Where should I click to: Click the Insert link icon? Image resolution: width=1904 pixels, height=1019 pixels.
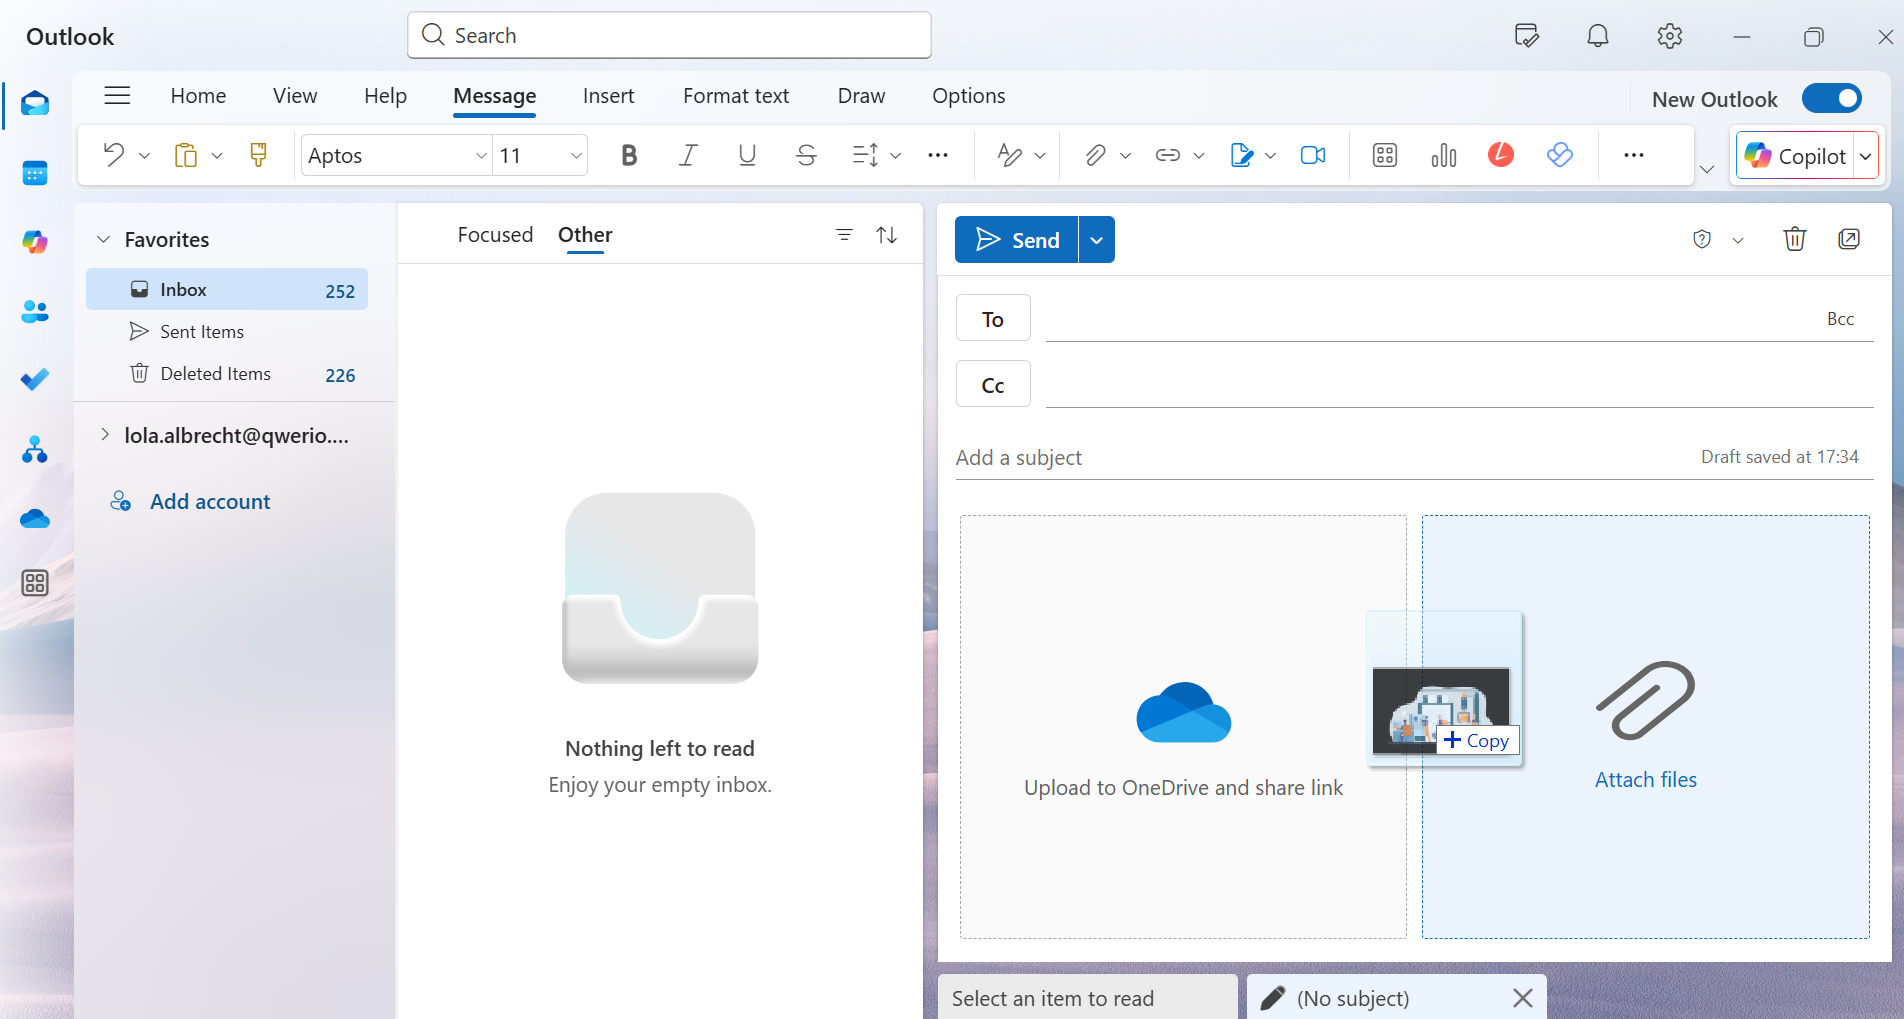point(1167,155)
